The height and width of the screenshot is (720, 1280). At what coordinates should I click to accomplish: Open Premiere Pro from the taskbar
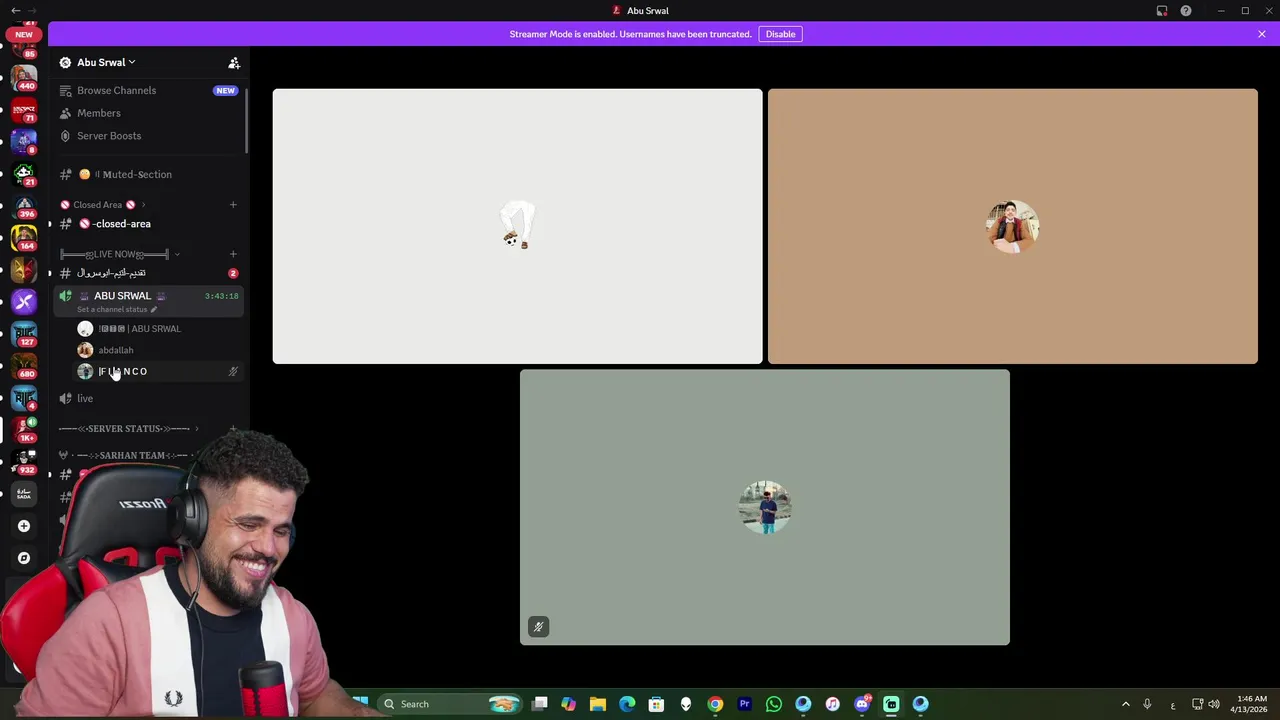(744, 704)
